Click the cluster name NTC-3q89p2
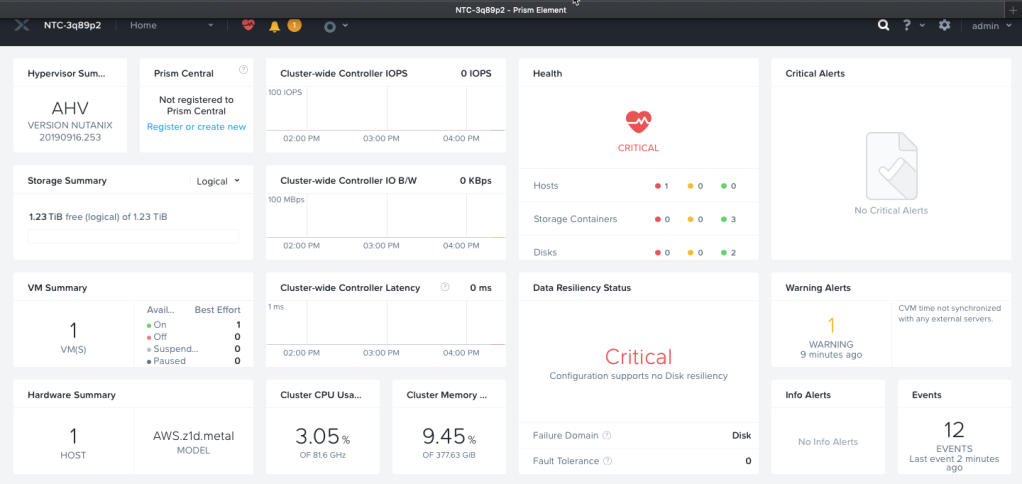1022x484 pixels. [72, 25]
